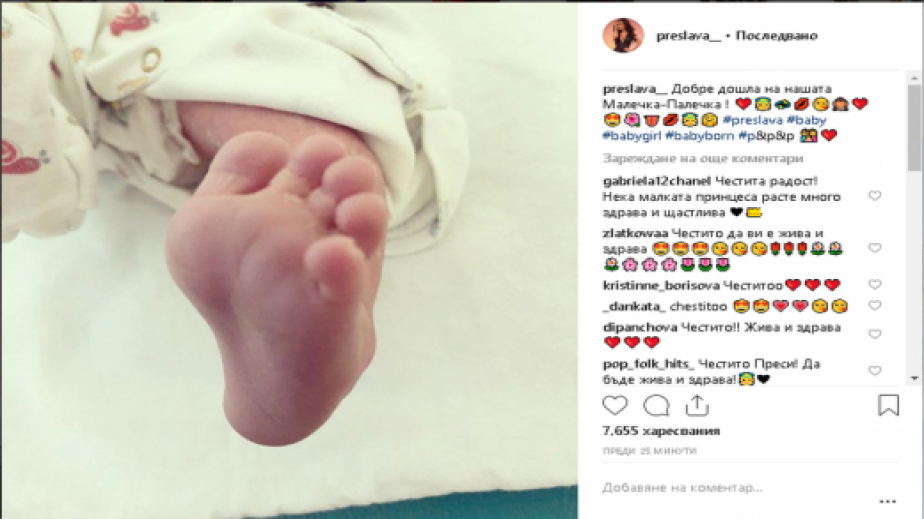Viewport: 924px width, 519px height.
Task: Open the #preslava hashtag link
Action: point(753,120)
